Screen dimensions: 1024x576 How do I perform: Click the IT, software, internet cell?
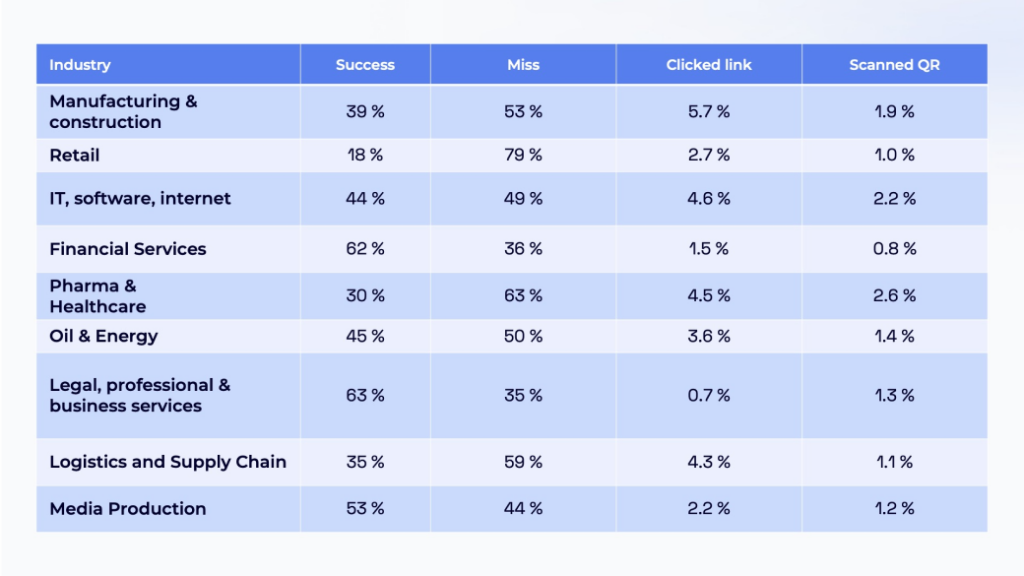(x=140, y=198)
